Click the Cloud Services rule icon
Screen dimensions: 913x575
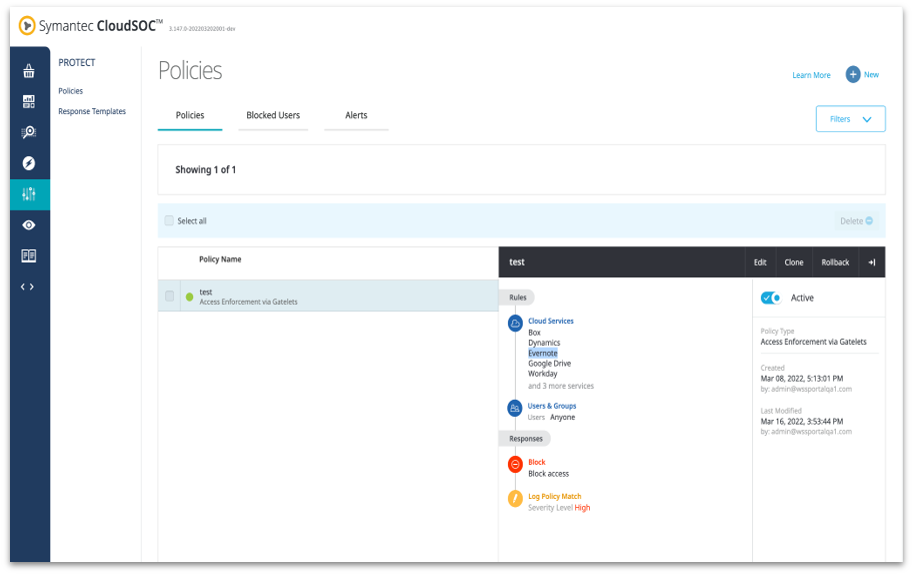(x=515, y=322)
